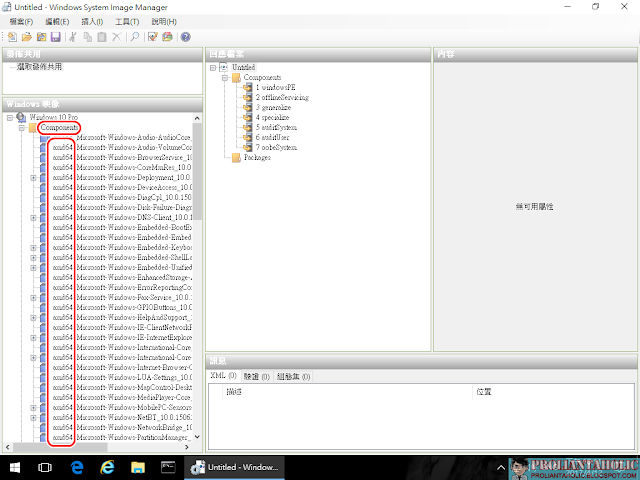Select the 6 auditUser pass icon

247,137
